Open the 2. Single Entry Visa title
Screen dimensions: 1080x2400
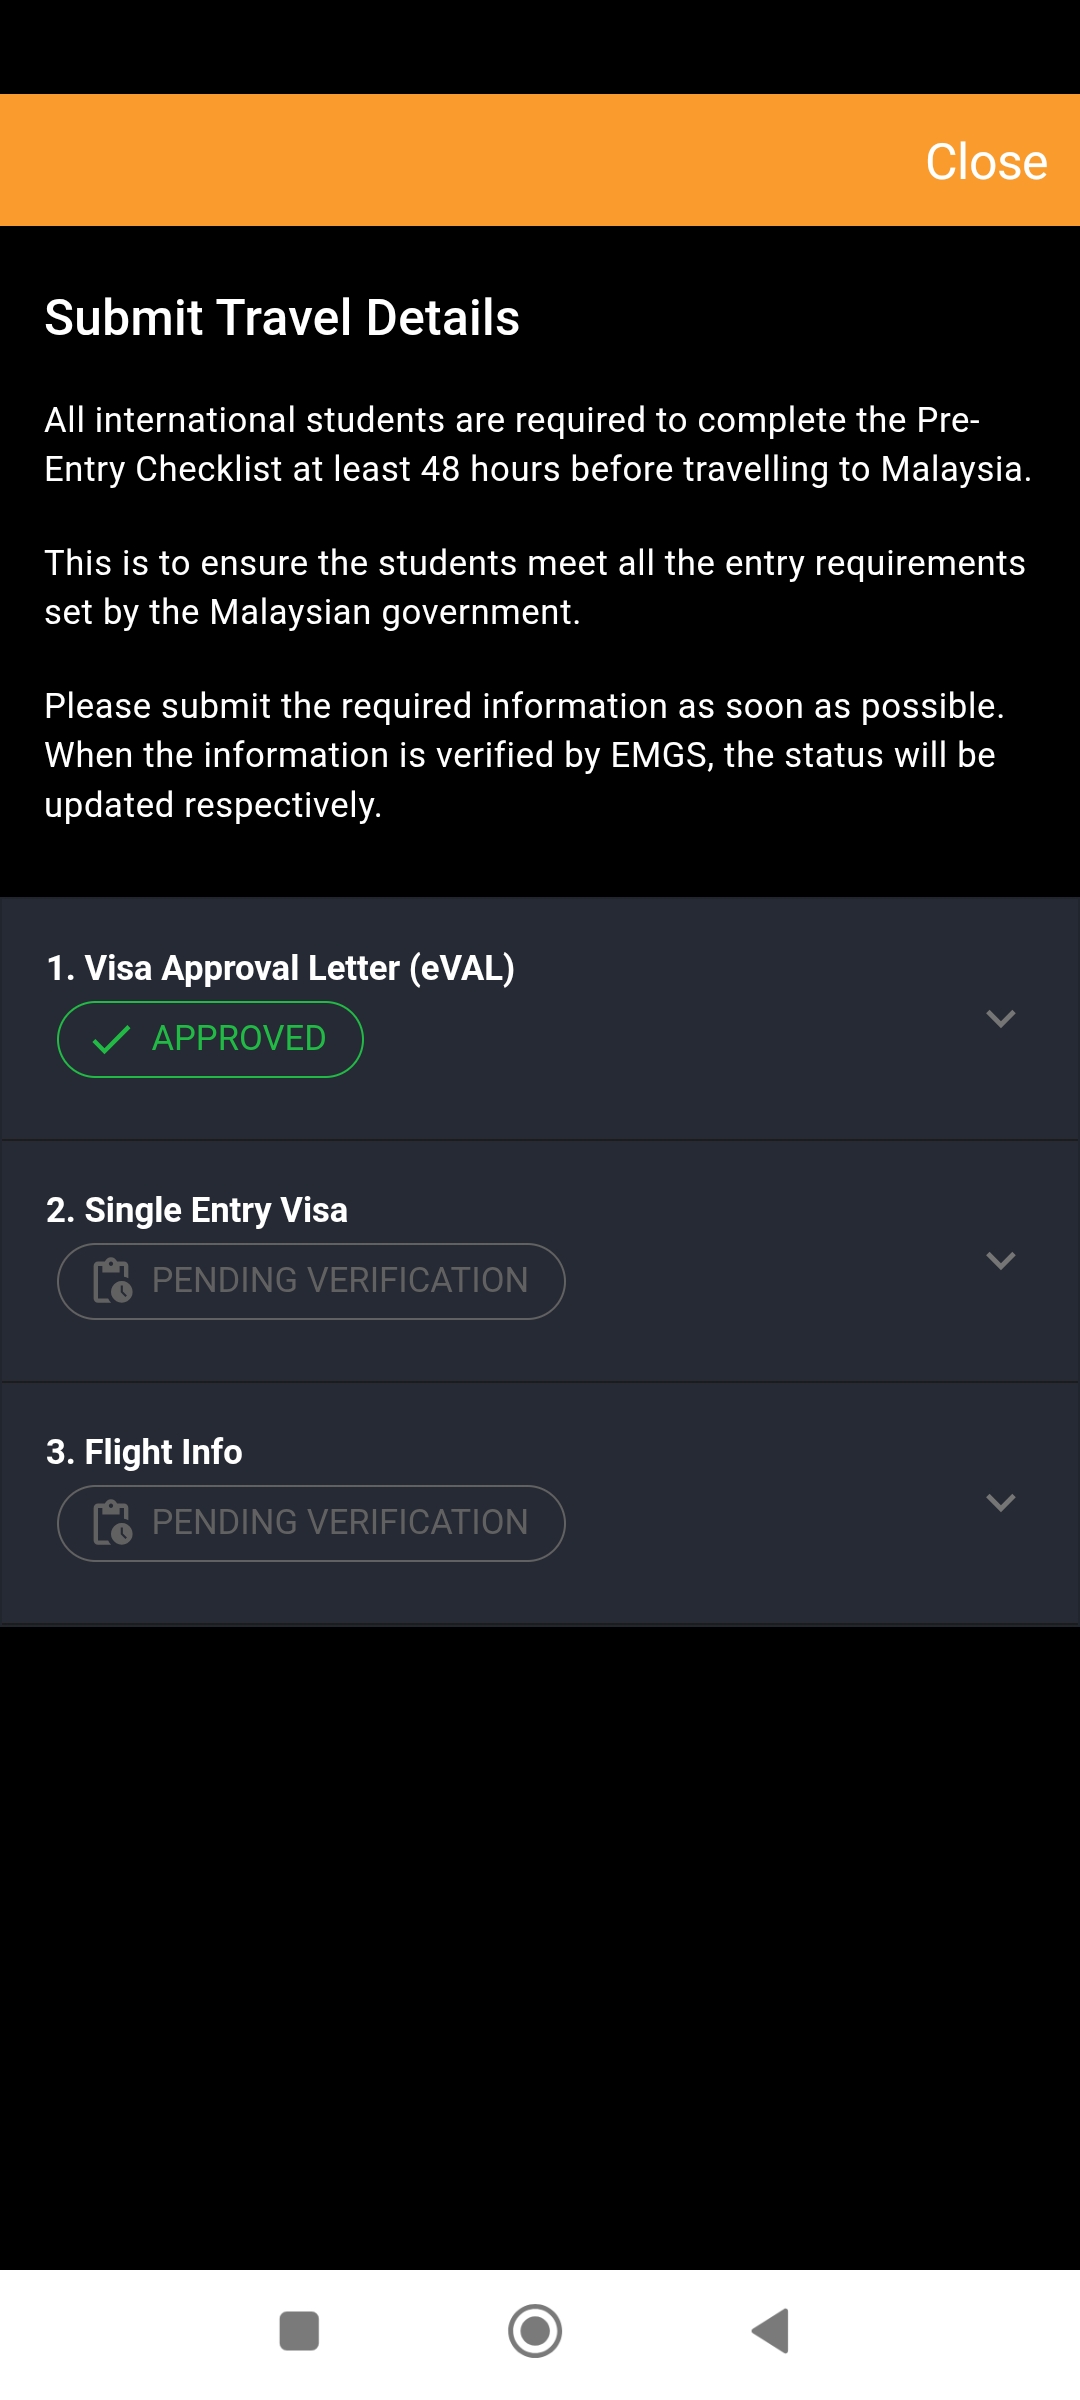[197, 1210]
